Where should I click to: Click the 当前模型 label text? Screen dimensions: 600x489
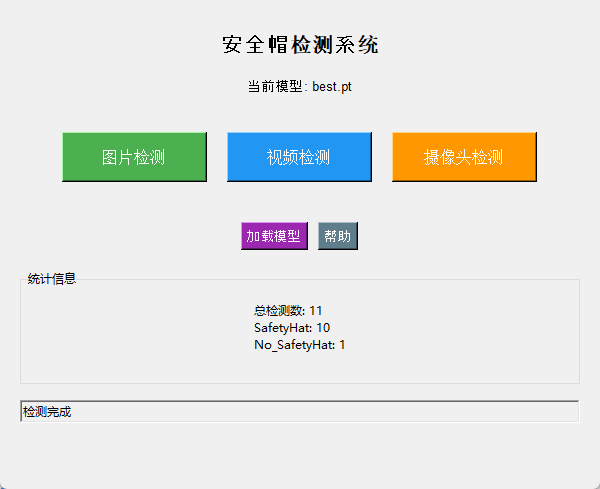click(x=275, y=87)
